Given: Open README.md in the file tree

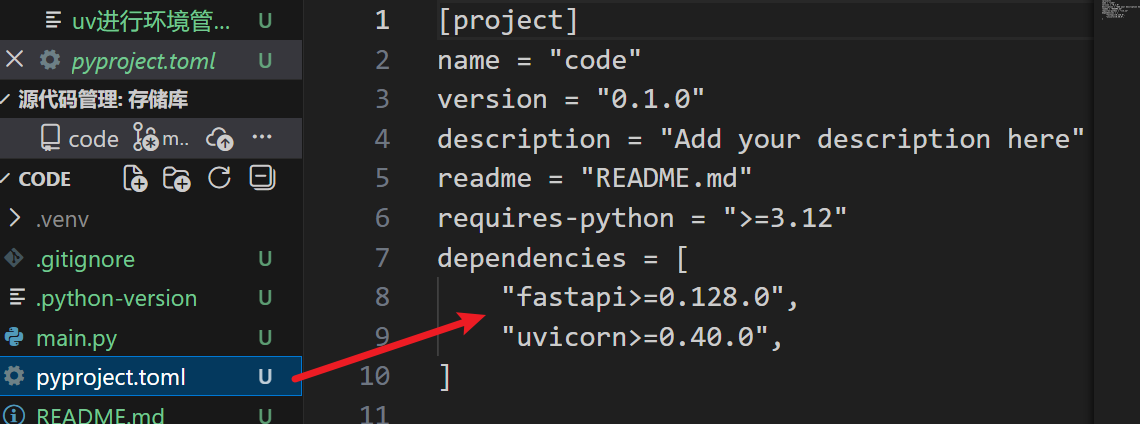Looking at the screenshot, I should (100, 416).
